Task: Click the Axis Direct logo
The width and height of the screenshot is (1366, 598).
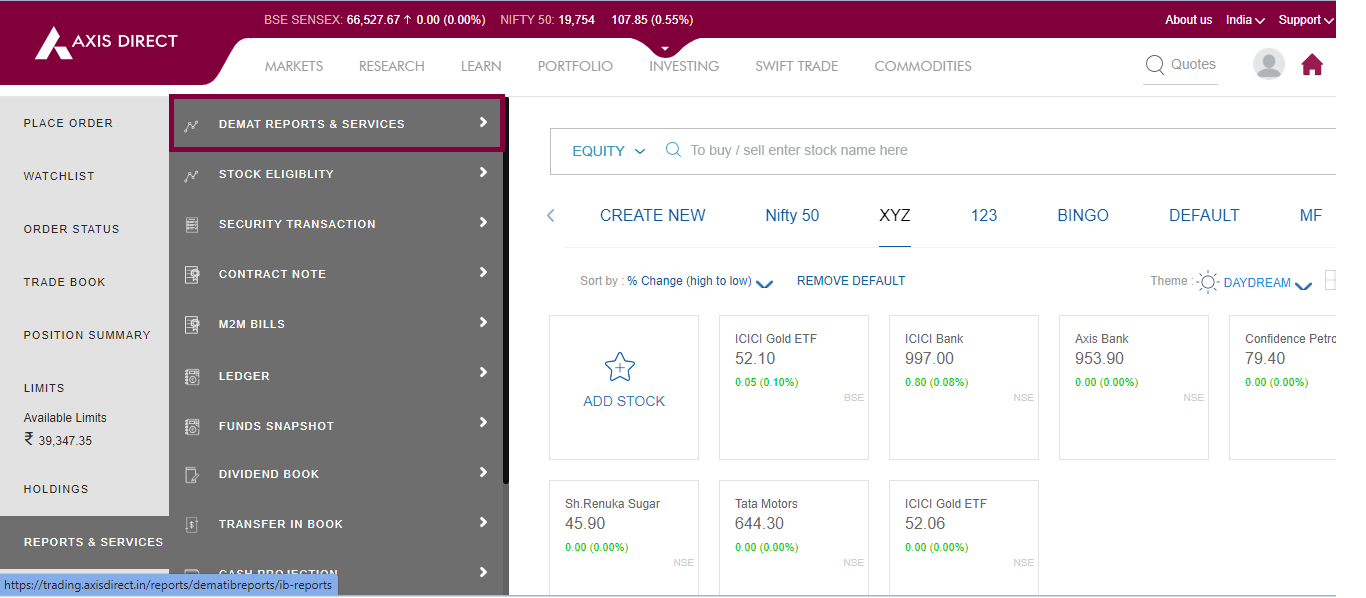Action: [x=106, y=42]
